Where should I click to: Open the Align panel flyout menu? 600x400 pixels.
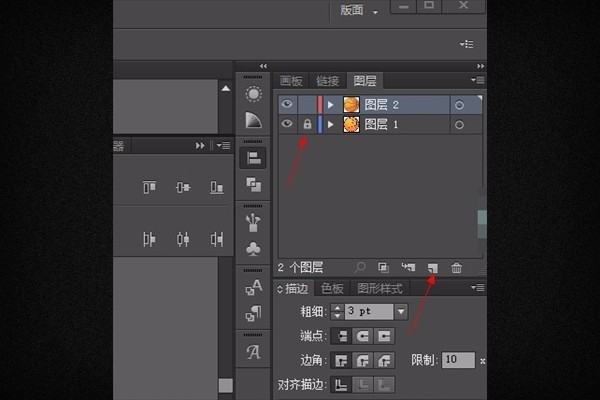(x=223, y=145)
